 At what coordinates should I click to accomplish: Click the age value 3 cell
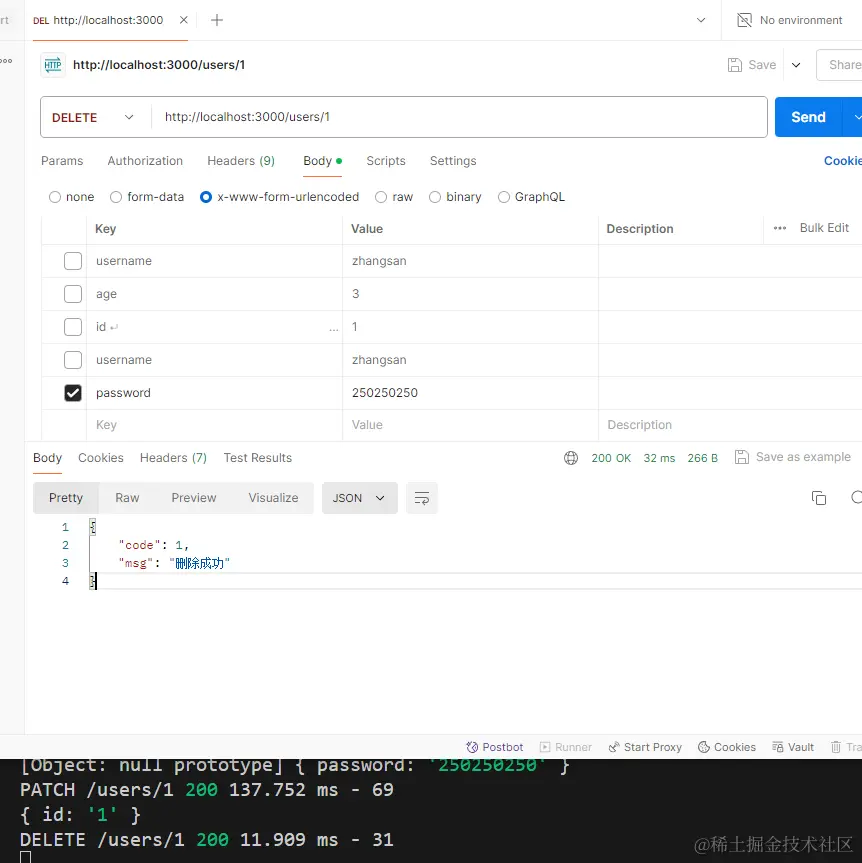pos(470,294)
